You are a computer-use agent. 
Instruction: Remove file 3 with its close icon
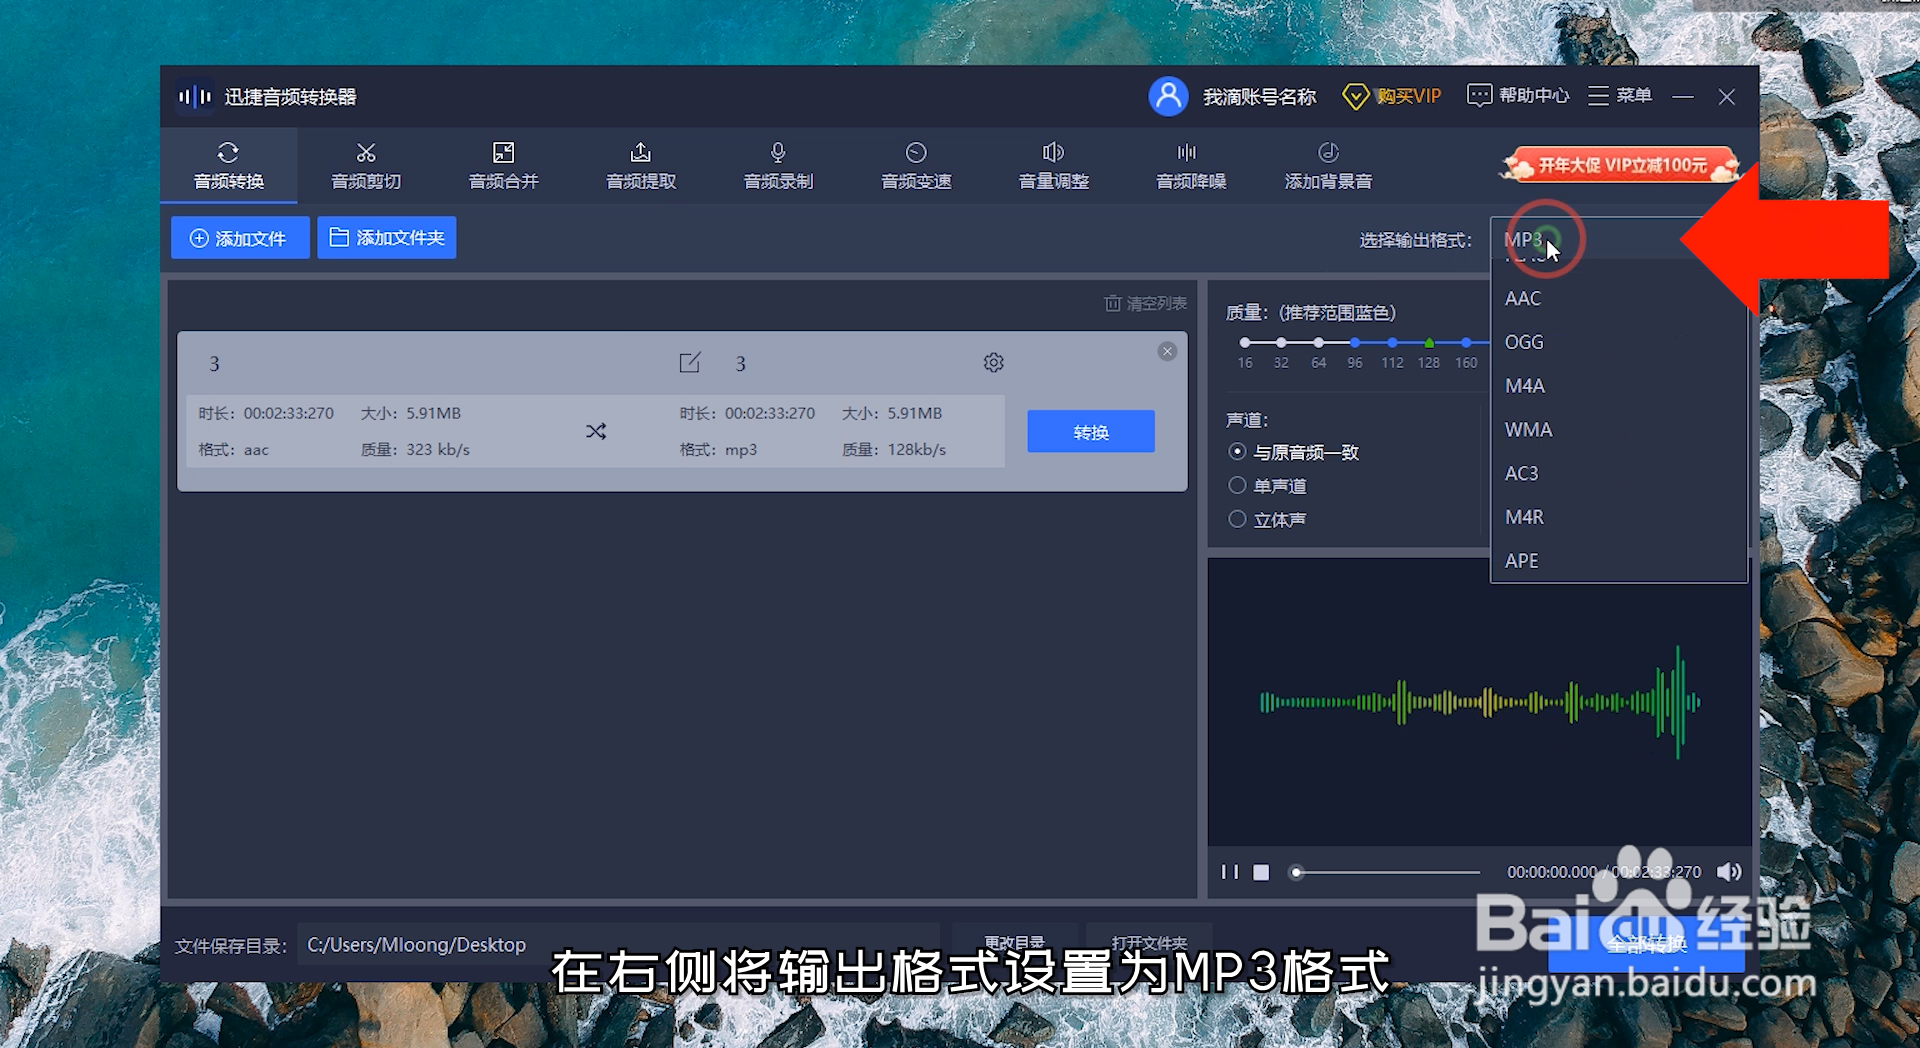(1167, 351)
